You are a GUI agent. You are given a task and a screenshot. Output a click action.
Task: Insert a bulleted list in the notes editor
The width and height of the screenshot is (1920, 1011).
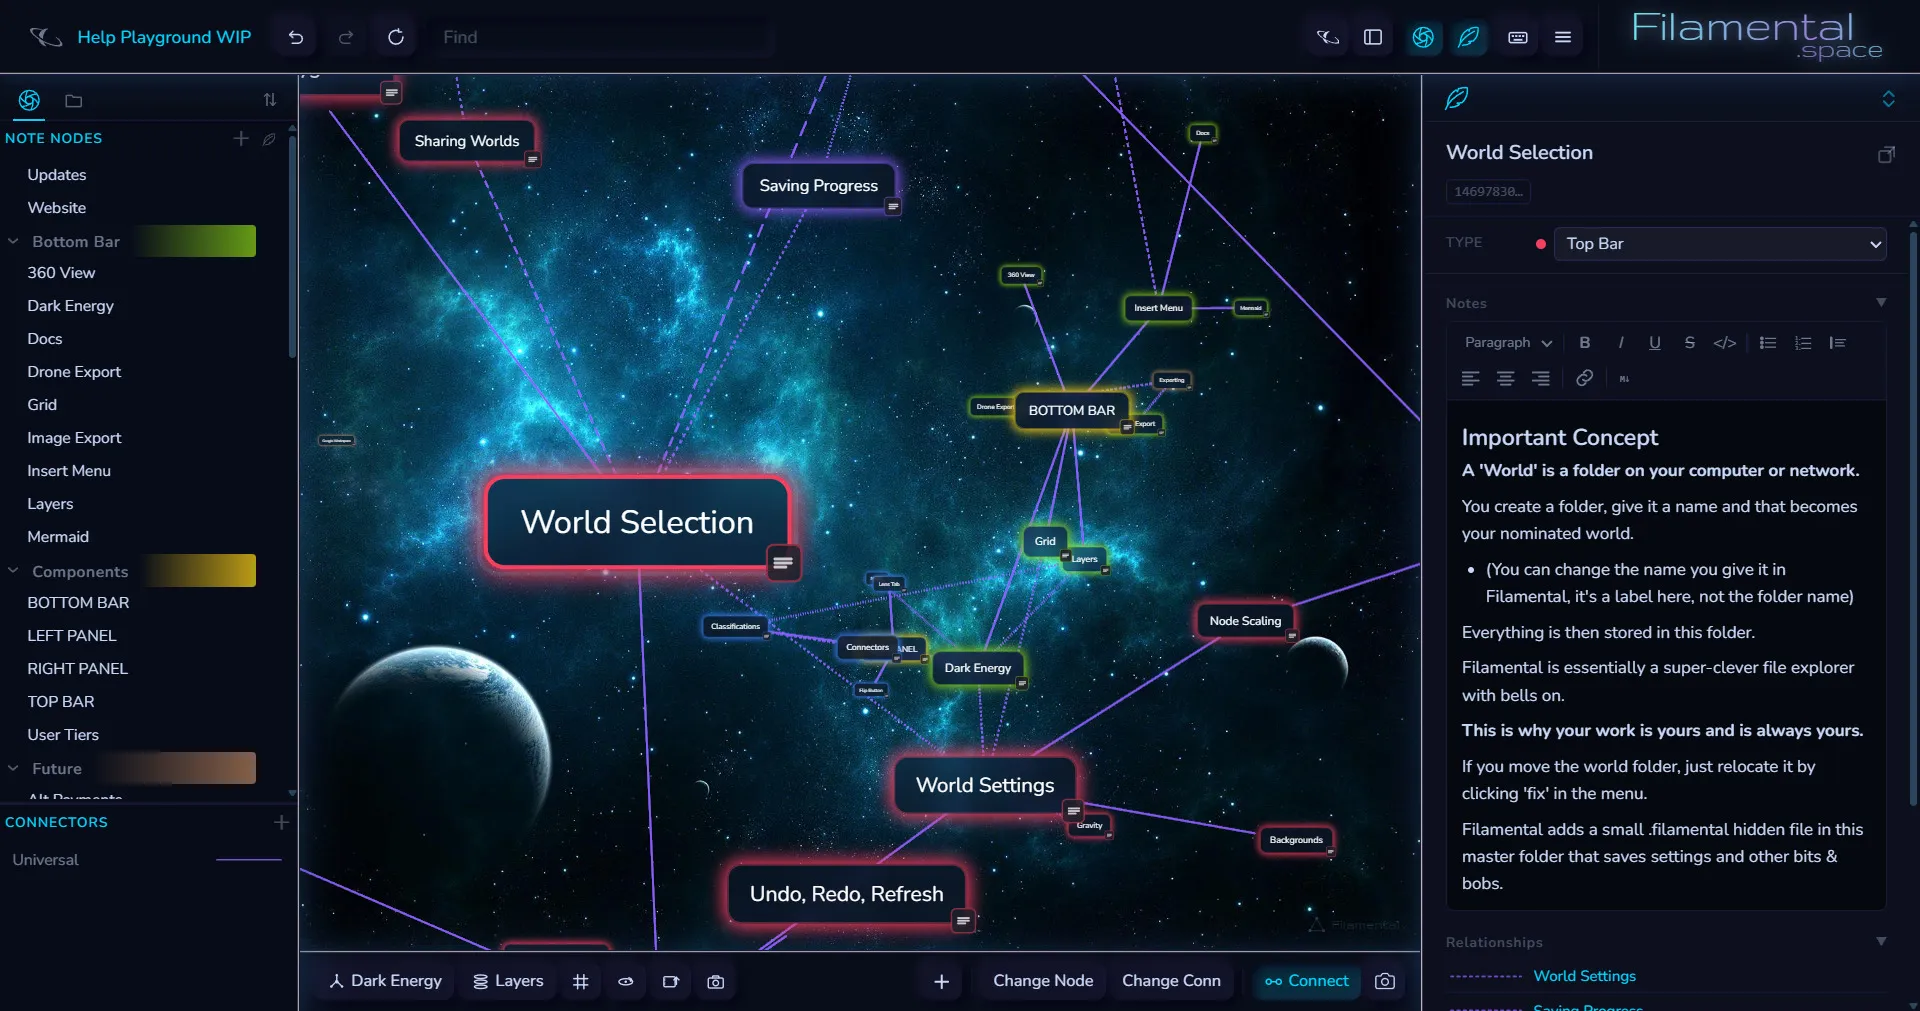1768,342
